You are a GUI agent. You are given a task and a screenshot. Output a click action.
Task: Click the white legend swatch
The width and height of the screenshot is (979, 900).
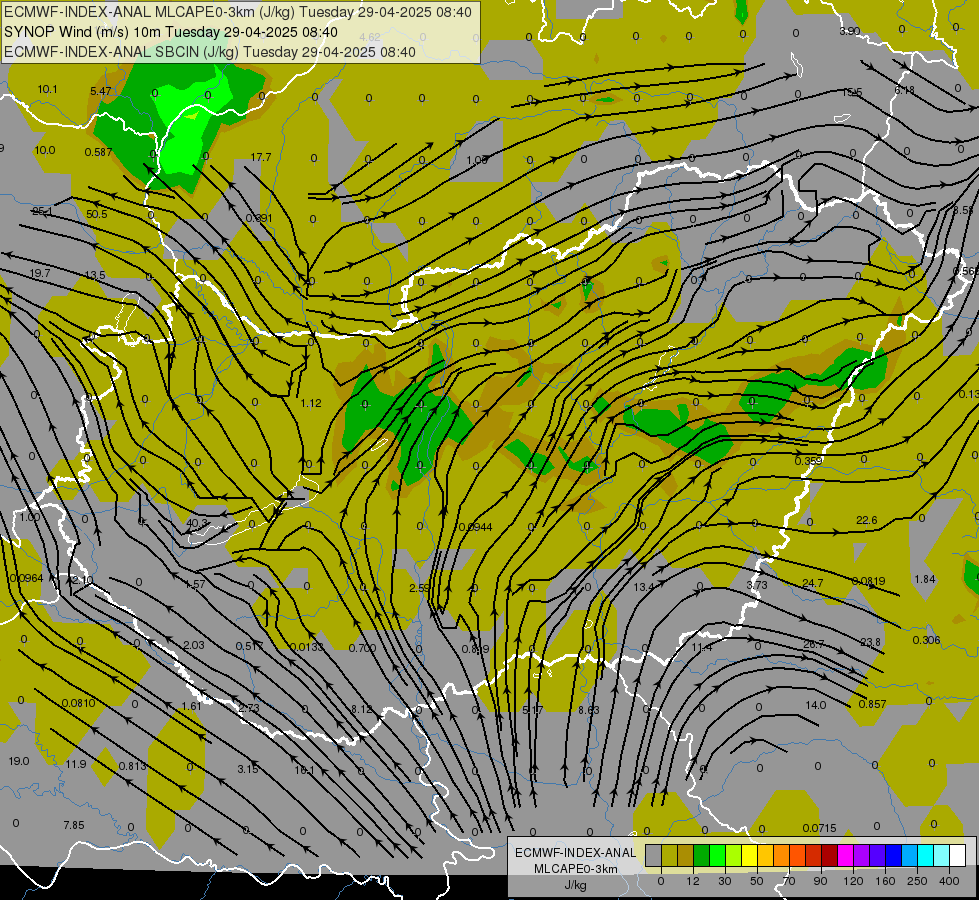pyautogui.click(x=957, y=855)
